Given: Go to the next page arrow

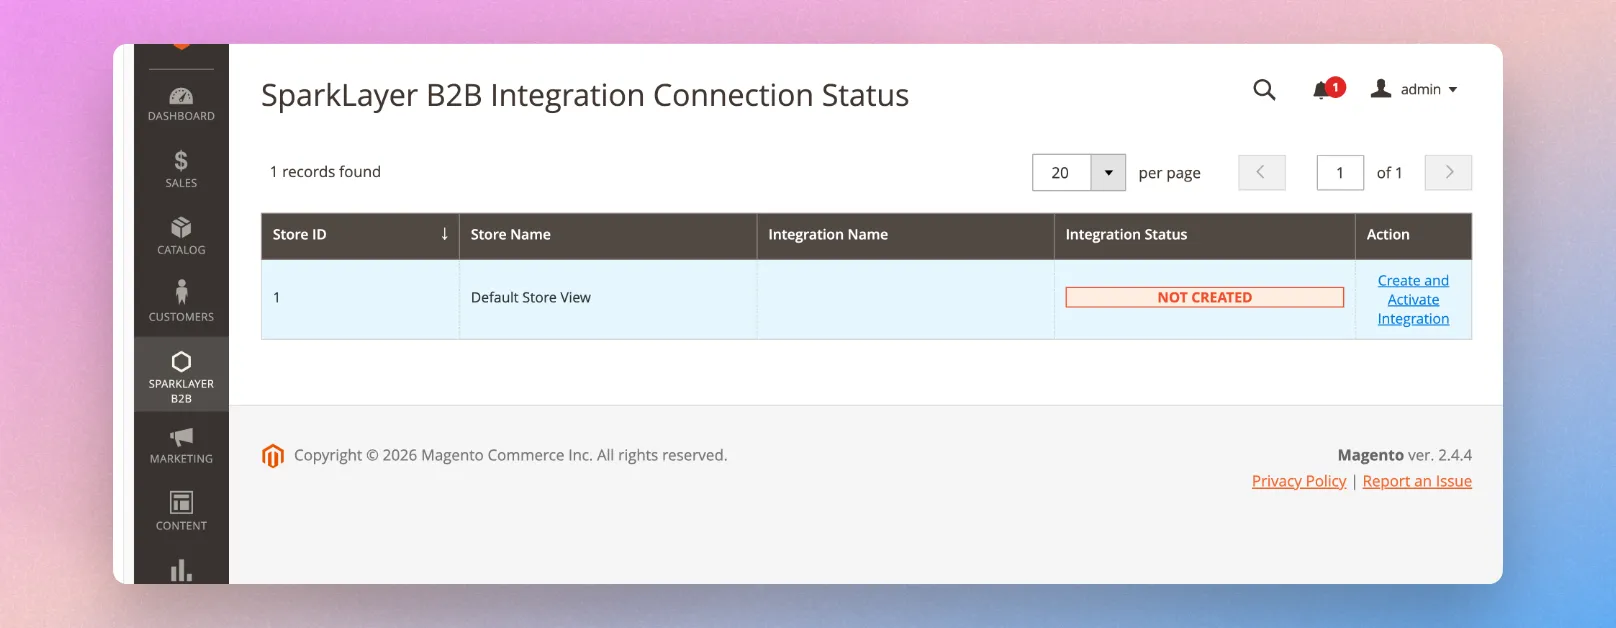Looking at the screenshot, I should click(1448, 173).
